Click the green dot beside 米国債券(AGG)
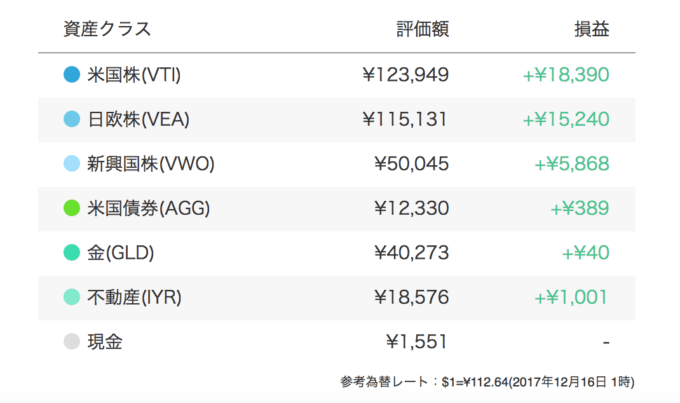This screenshot has width=680, height=403. 72,208
